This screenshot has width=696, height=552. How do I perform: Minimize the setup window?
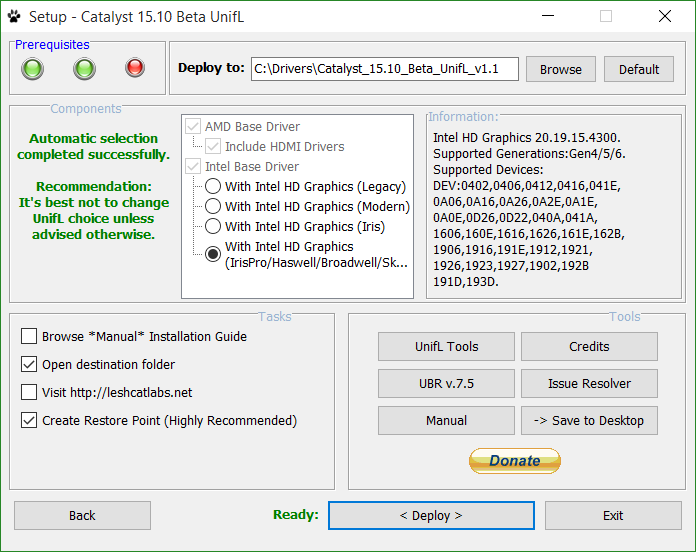click(548, 16)
